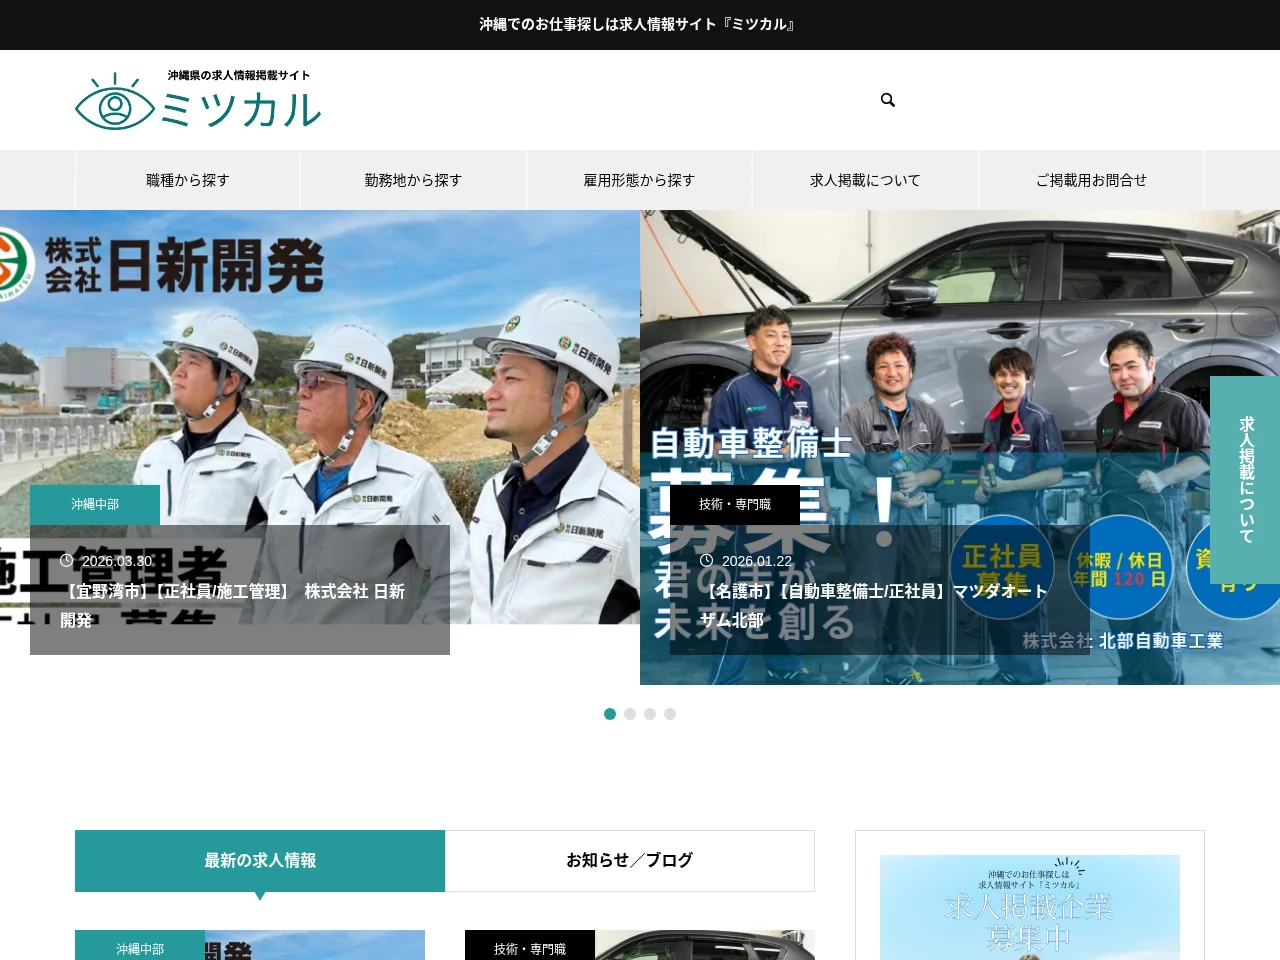Screen dimensions: 1280x960
Task: Click the search magnifier icon
Action: coord(888,100)
